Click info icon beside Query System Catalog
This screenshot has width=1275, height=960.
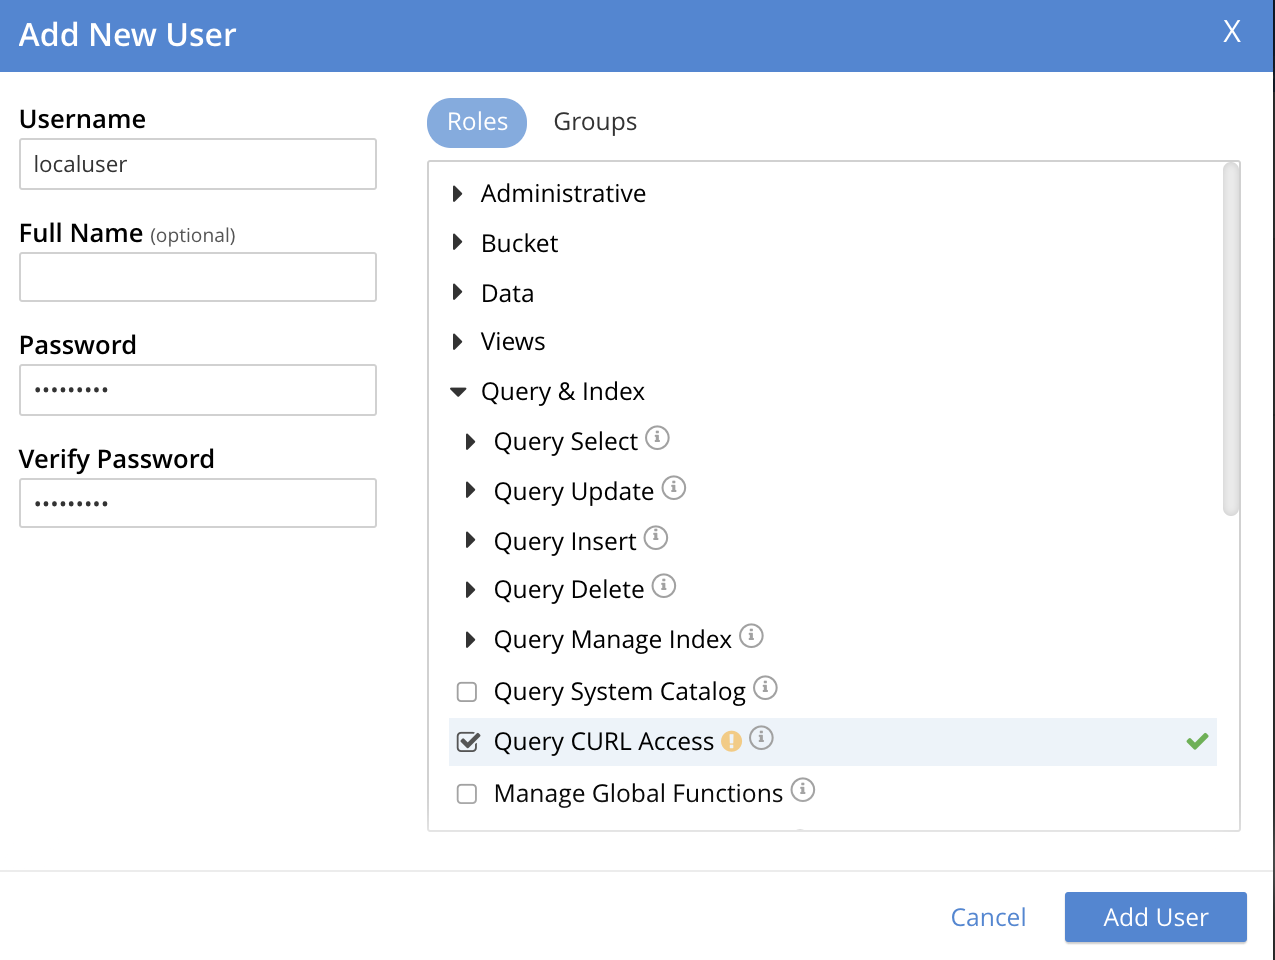(765, 688)
